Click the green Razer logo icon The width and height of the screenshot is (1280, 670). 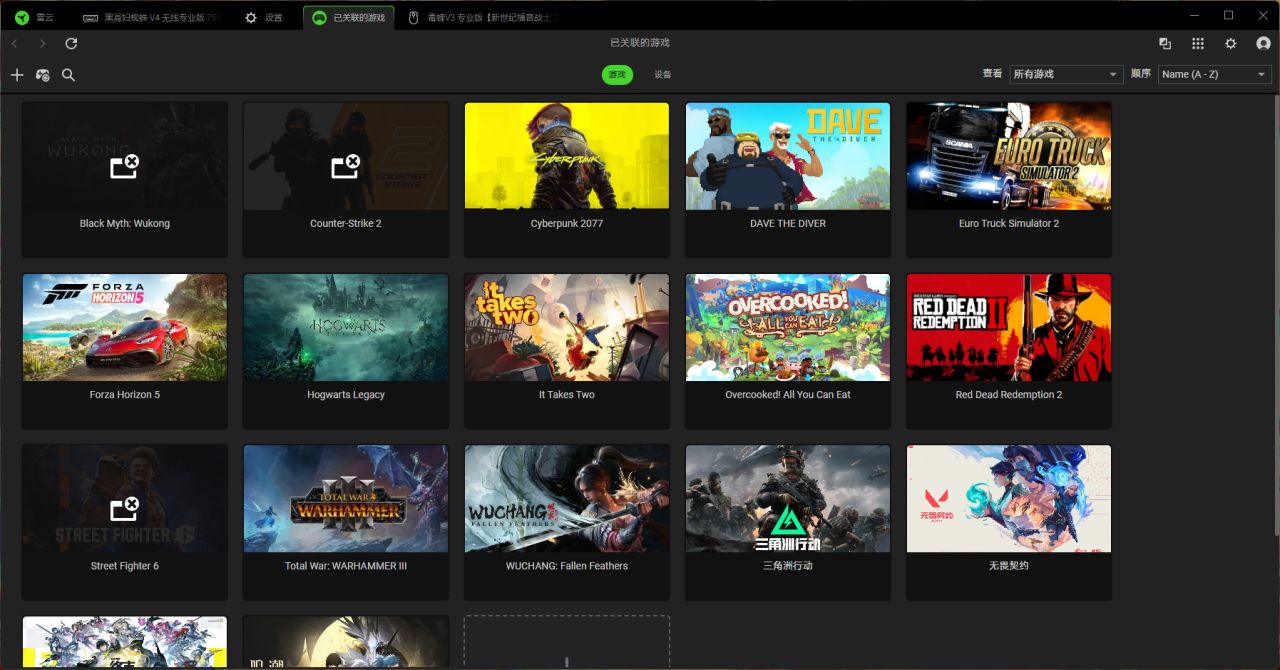[x=22, y=17]
